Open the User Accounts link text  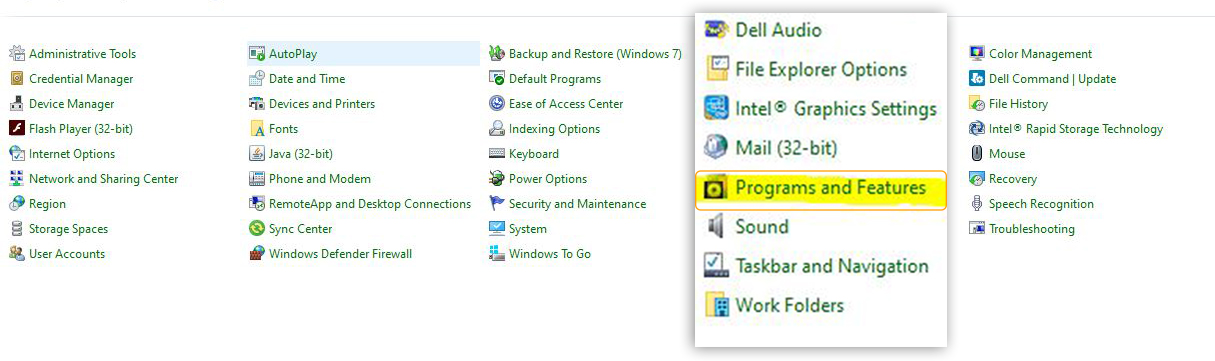67,254
